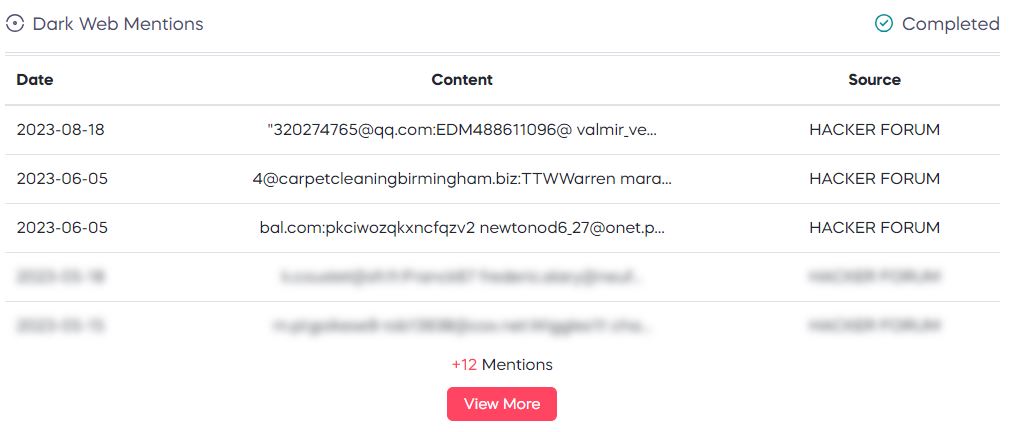This screenshot has width=1014, height=432.
Task: Click the date in the 4@carpetcleaningbirmingham row
Action: pyautogui.click(x=62, y=179)
